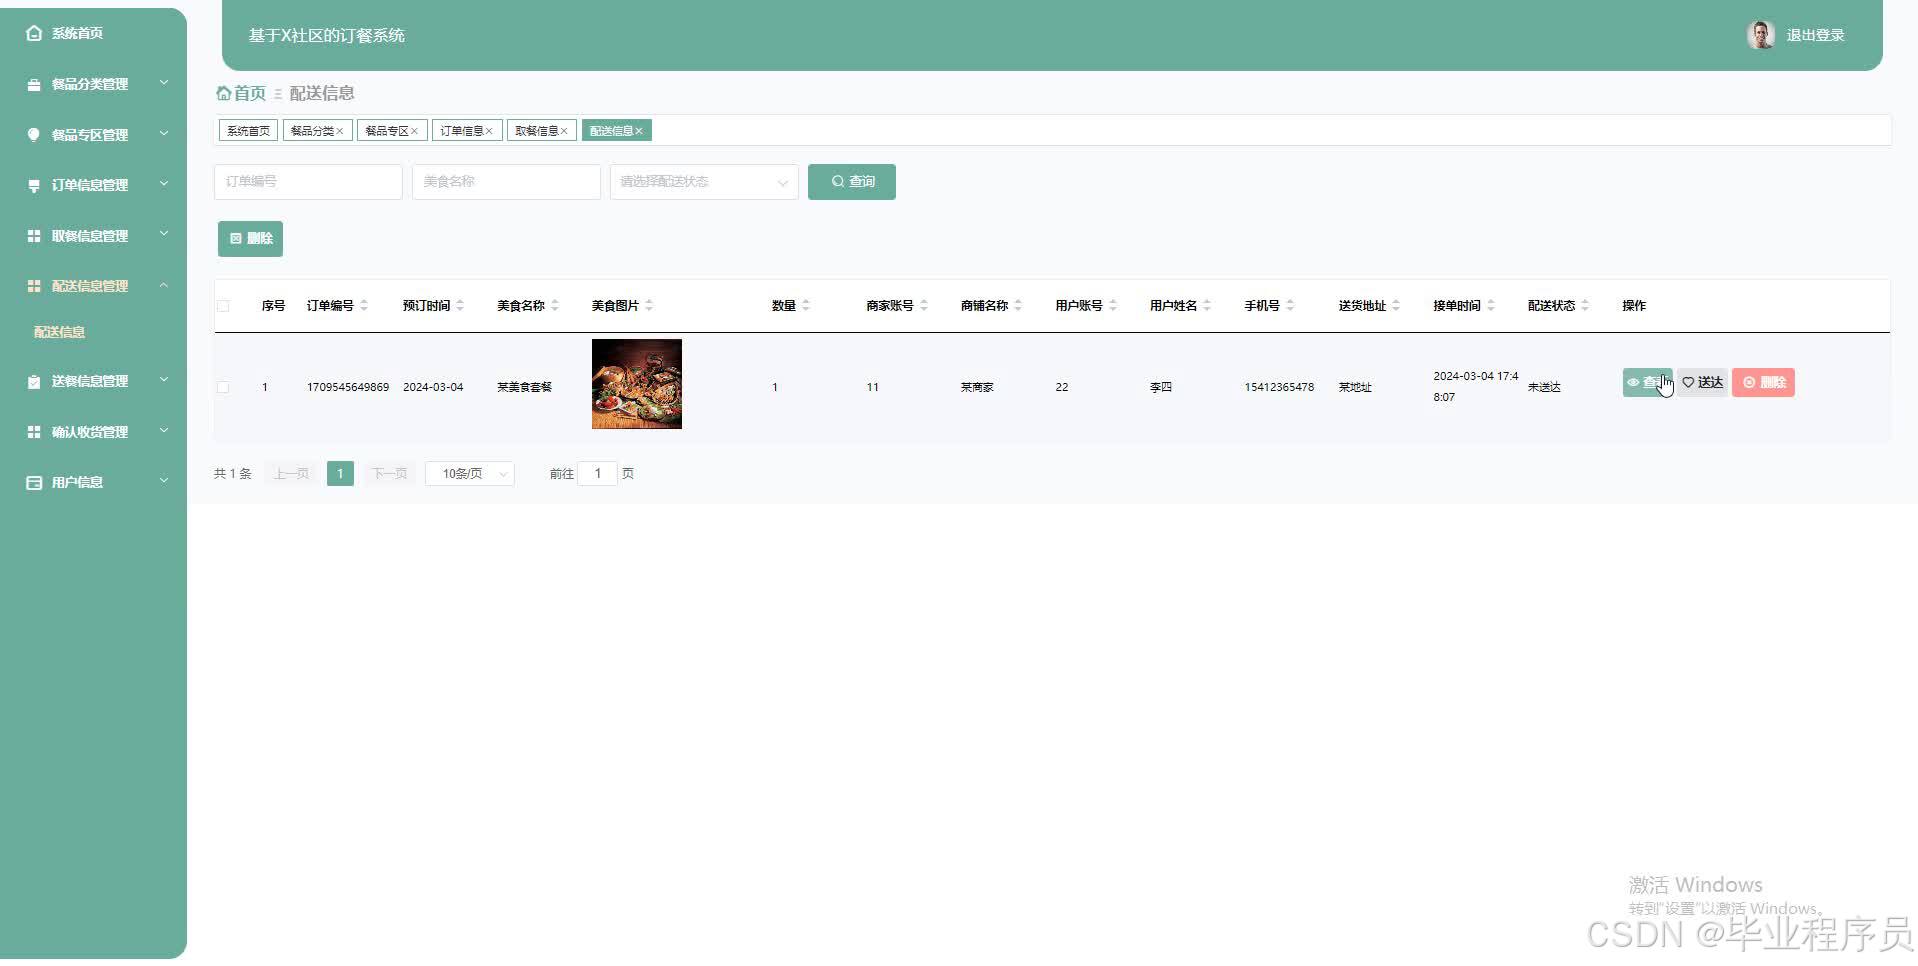The width and height of the screenshot is (1918, 966).
Task: Sort by 数量 column arrows
Action: click(806, 305)
